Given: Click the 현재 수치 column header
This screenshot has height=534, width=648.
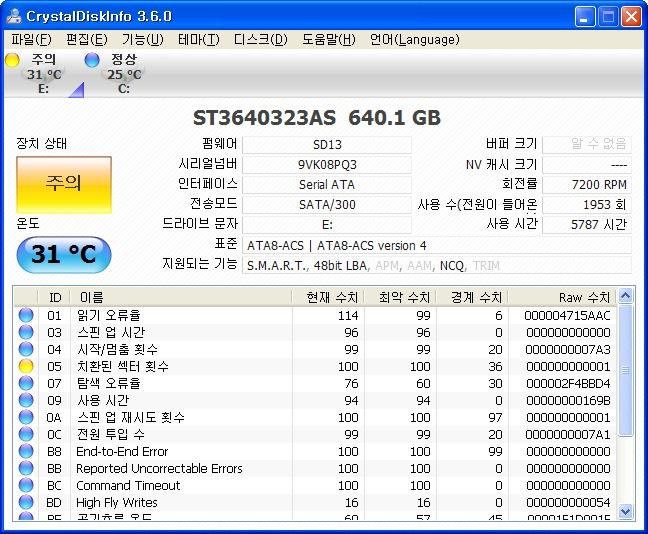Looking at the screenshot, I should coord(328,298).
